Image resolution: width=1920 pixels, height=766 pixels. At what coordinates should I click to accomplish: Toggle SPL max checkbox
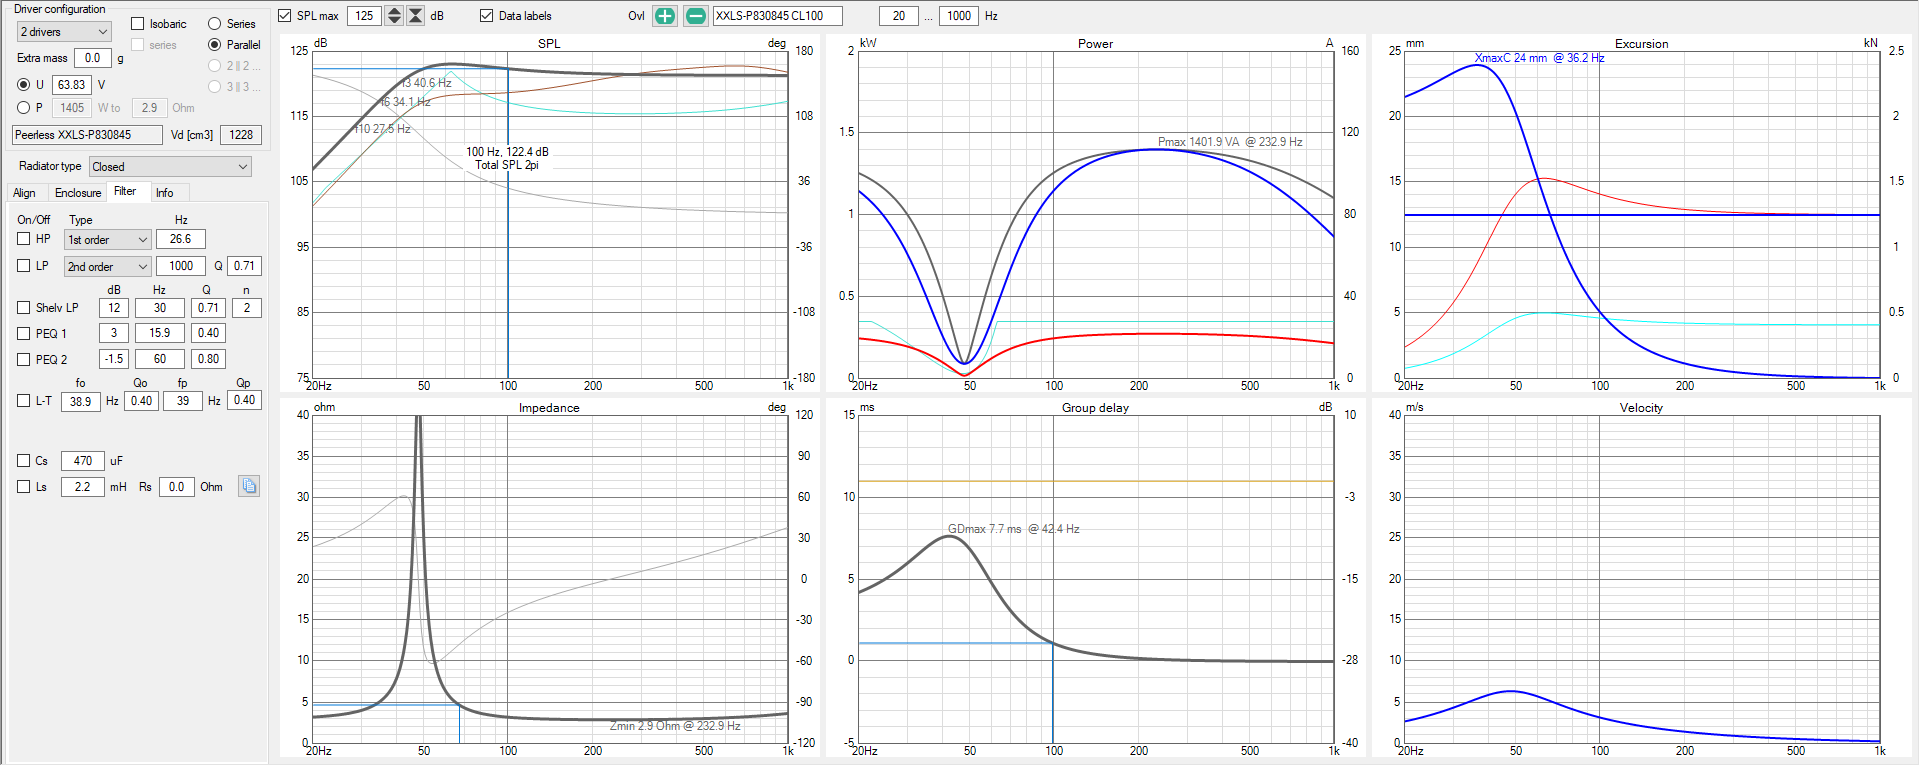[x=285, y=16]
